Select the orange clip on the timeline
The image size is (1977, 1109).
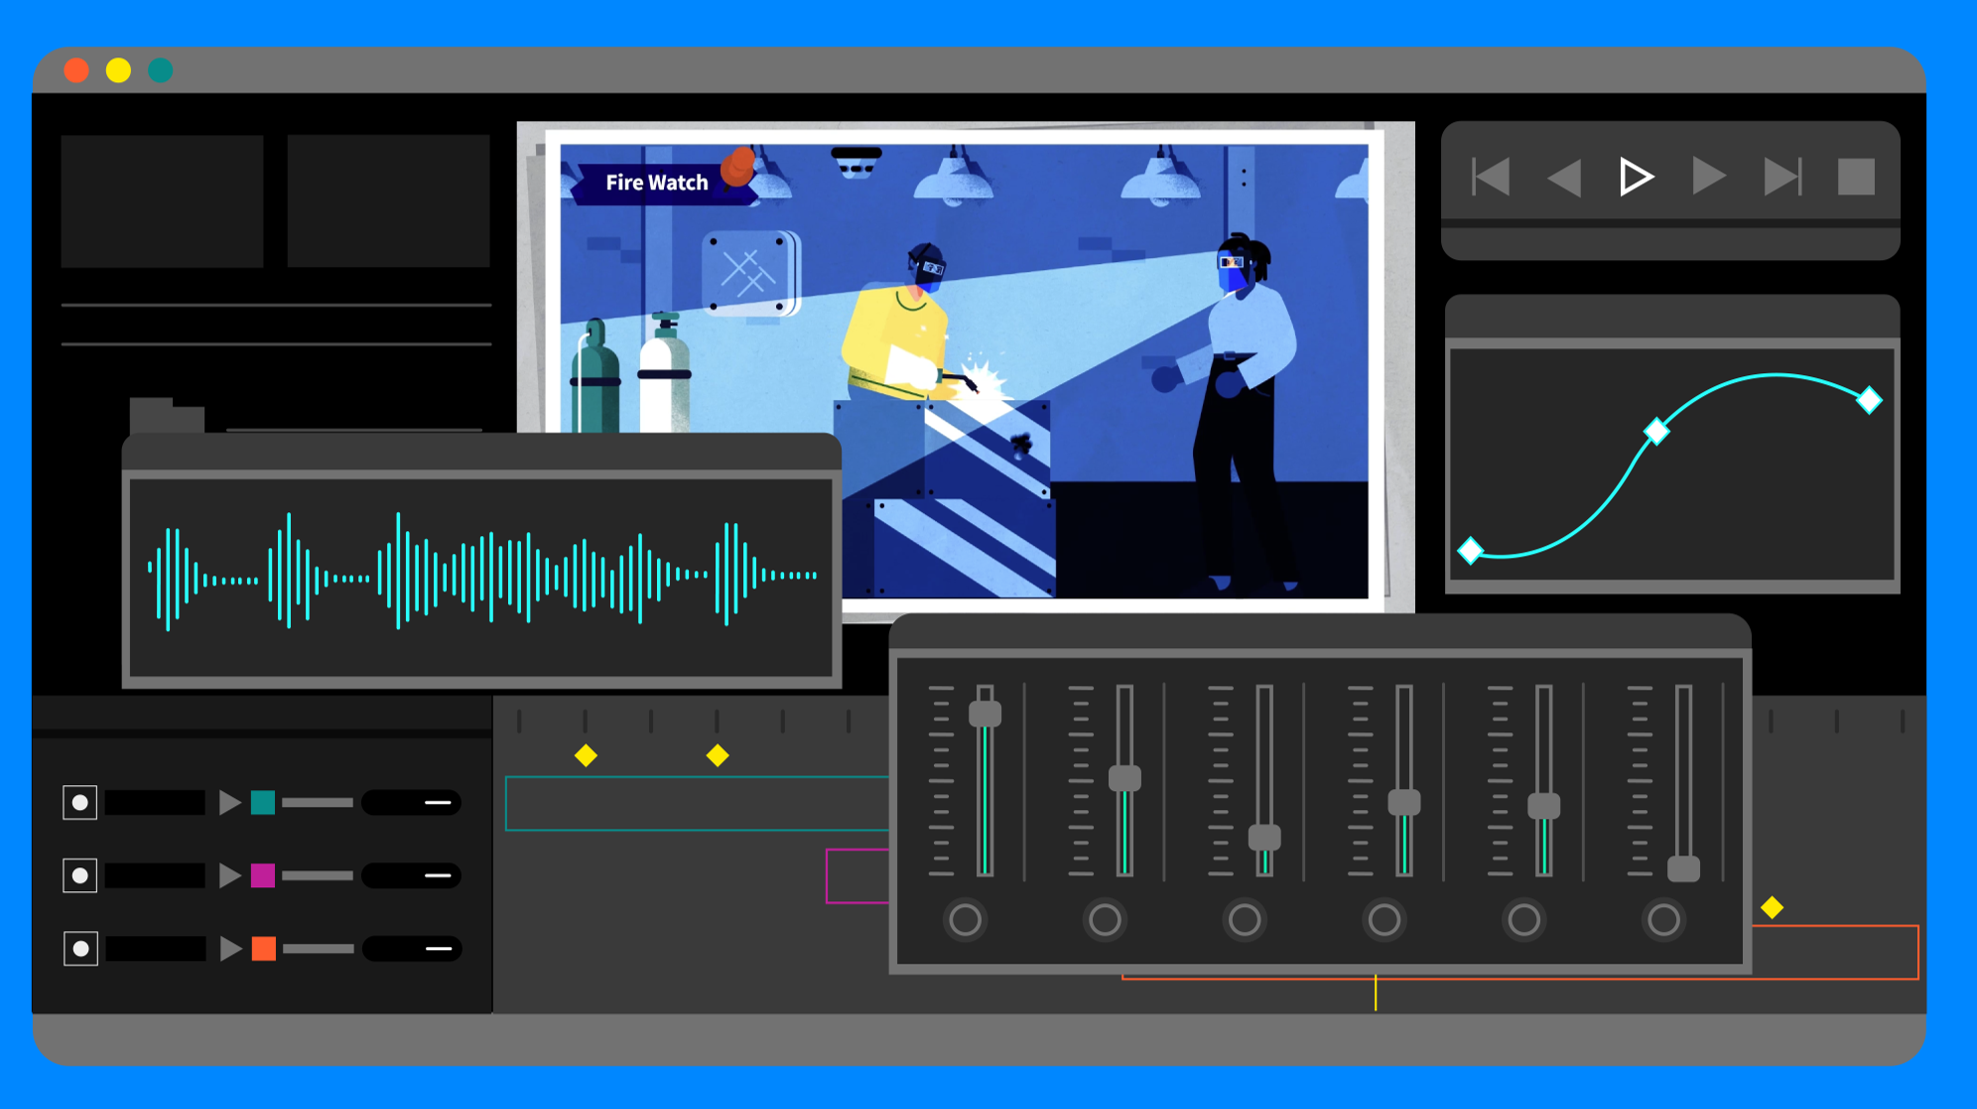point(1835,952)
